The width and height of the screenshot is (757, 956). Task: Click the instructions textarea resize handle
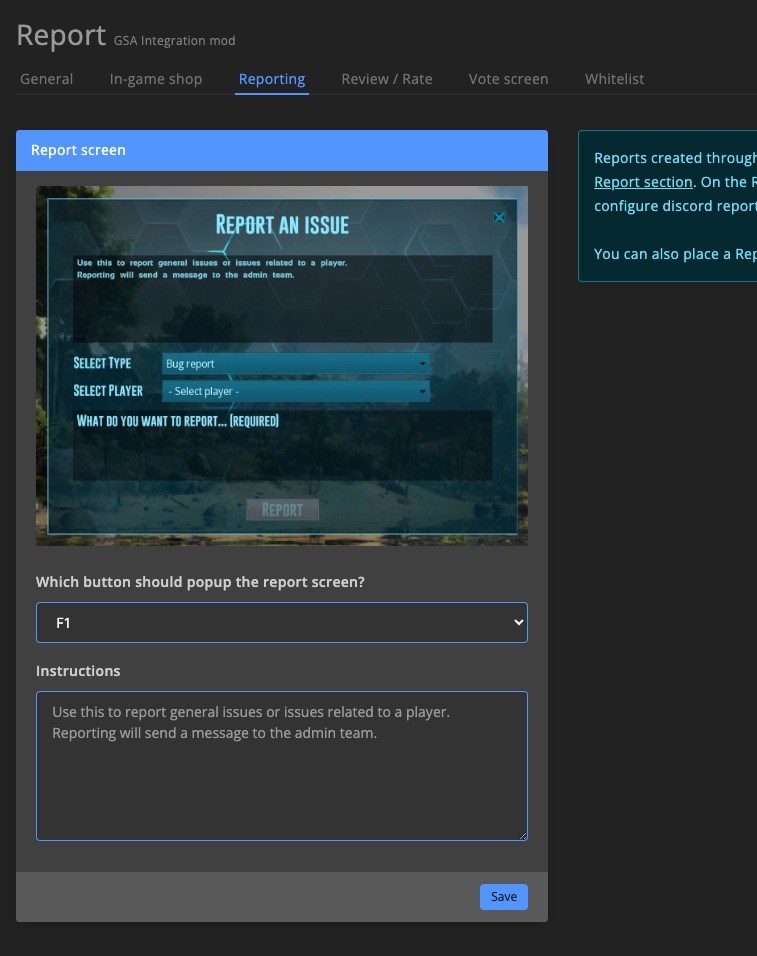[522, 836]
